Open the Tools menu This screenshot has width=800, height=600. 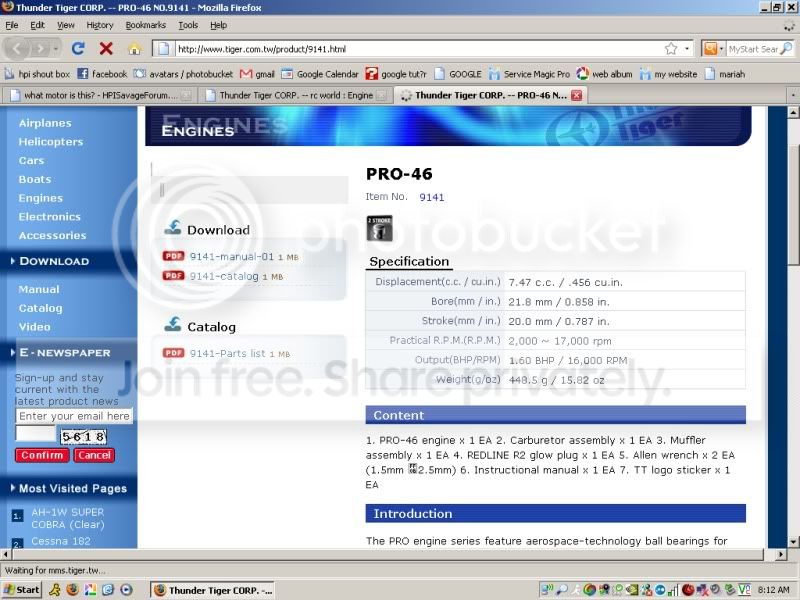click(x=188, y=25)
